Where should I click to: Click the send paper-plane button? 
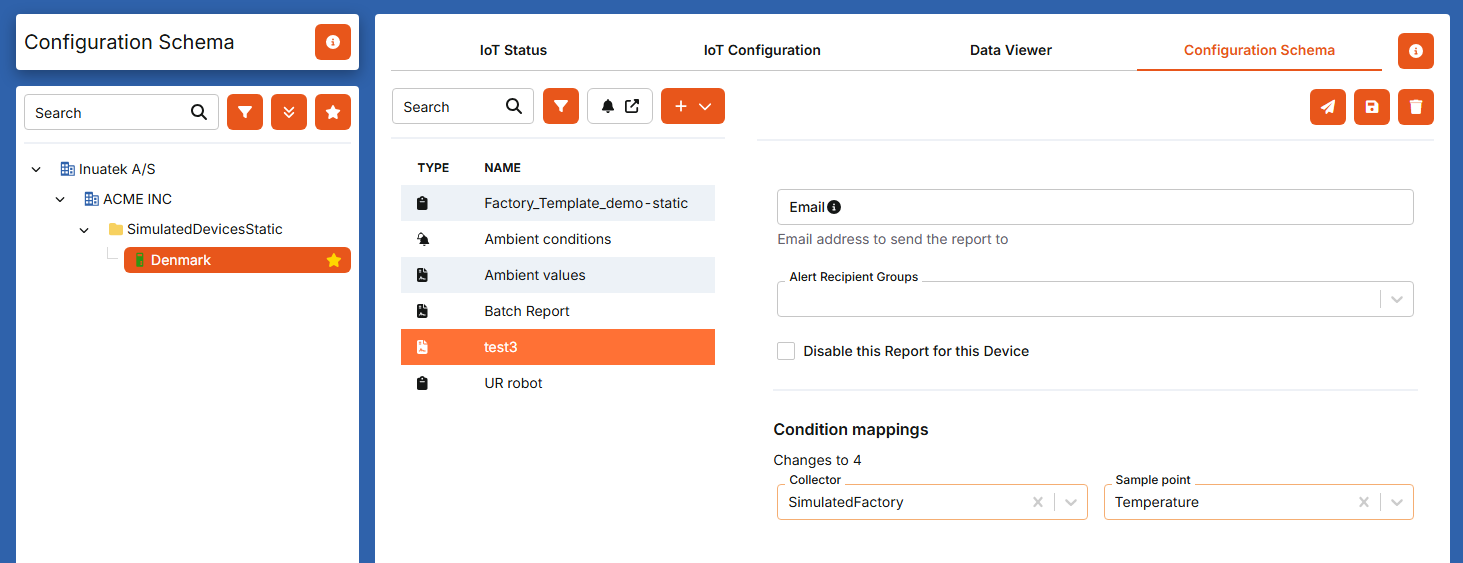(1328, 107)
